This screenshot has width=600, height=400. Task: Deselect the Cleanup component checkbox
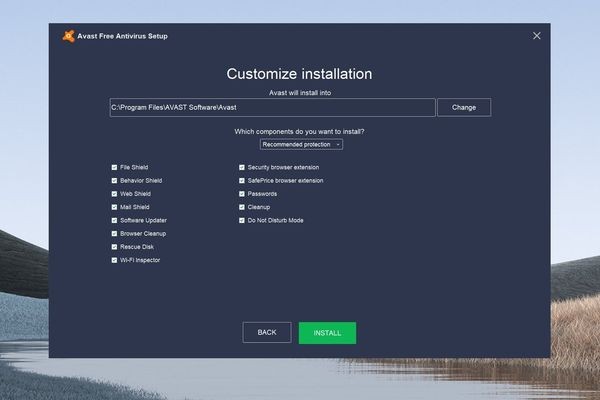point(241,207)
